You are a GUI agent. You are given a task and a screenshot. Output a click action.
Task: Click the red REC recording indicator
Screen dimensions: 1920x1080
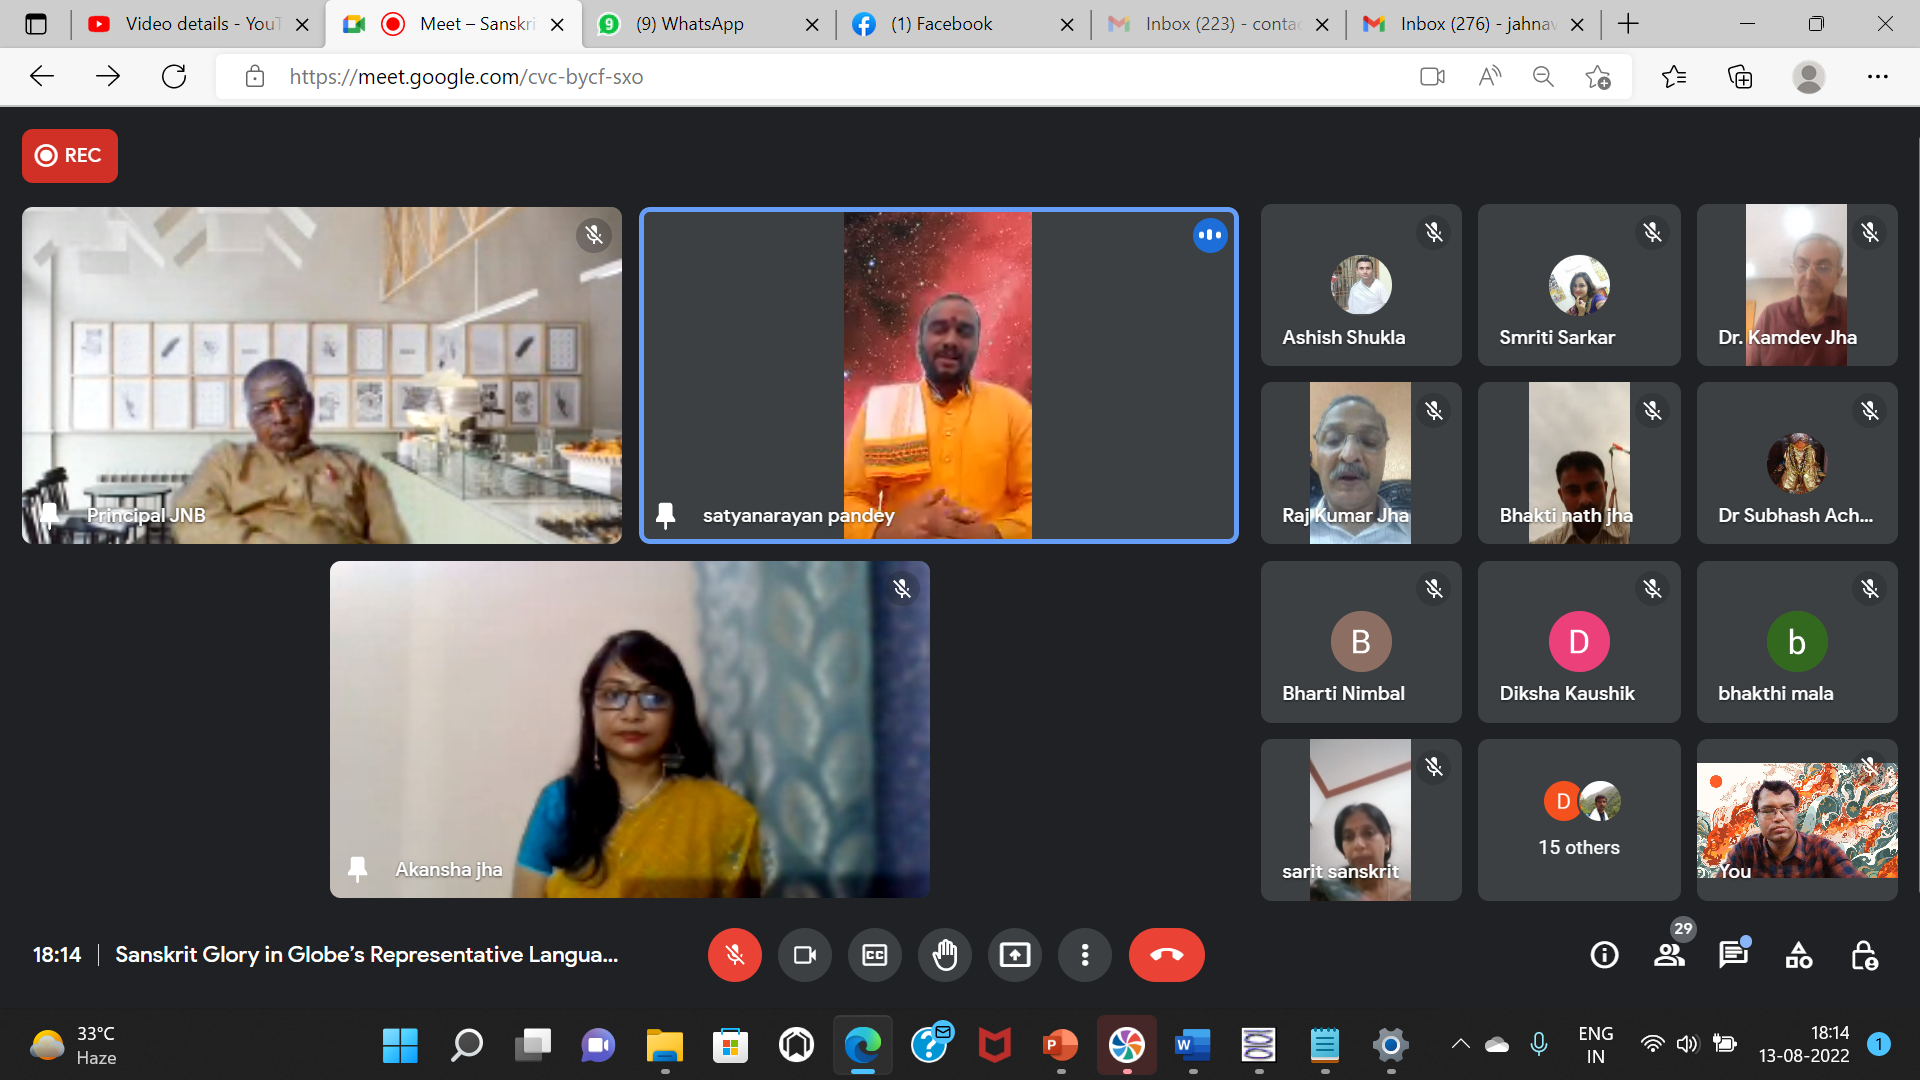69,155
